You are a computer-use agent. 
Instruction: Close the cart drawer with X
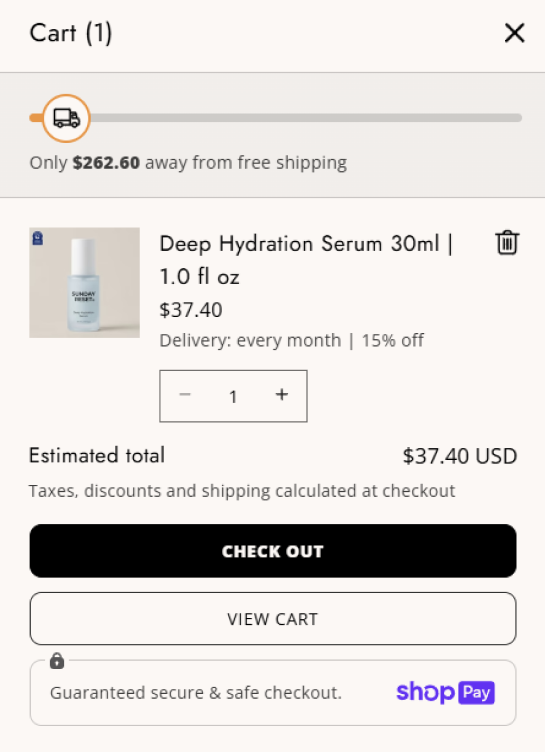click(x=514, y=33)
